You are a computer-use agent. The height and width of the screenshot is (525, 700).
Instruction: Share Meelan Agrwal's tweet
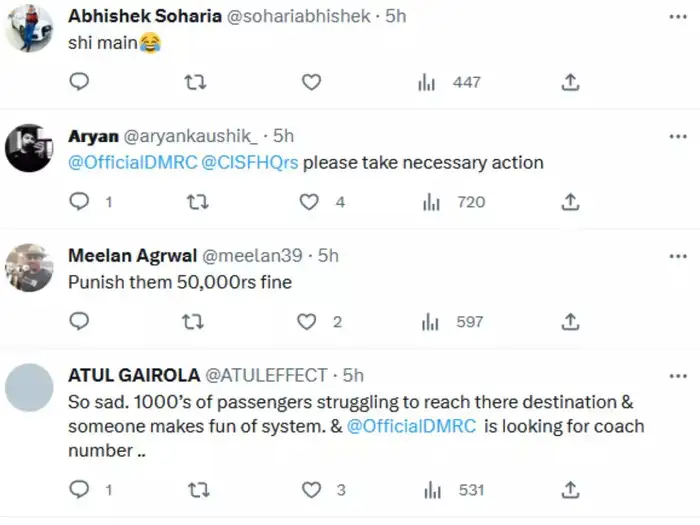[x=570, y=322]
